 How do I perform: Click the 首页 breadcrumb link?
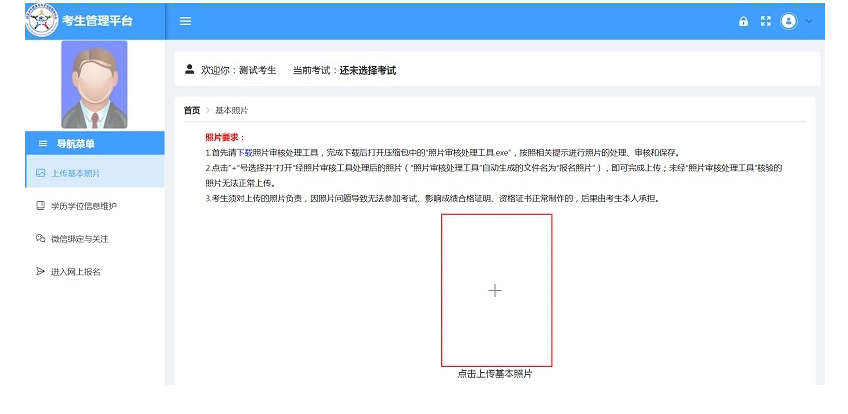click(191, 110)
